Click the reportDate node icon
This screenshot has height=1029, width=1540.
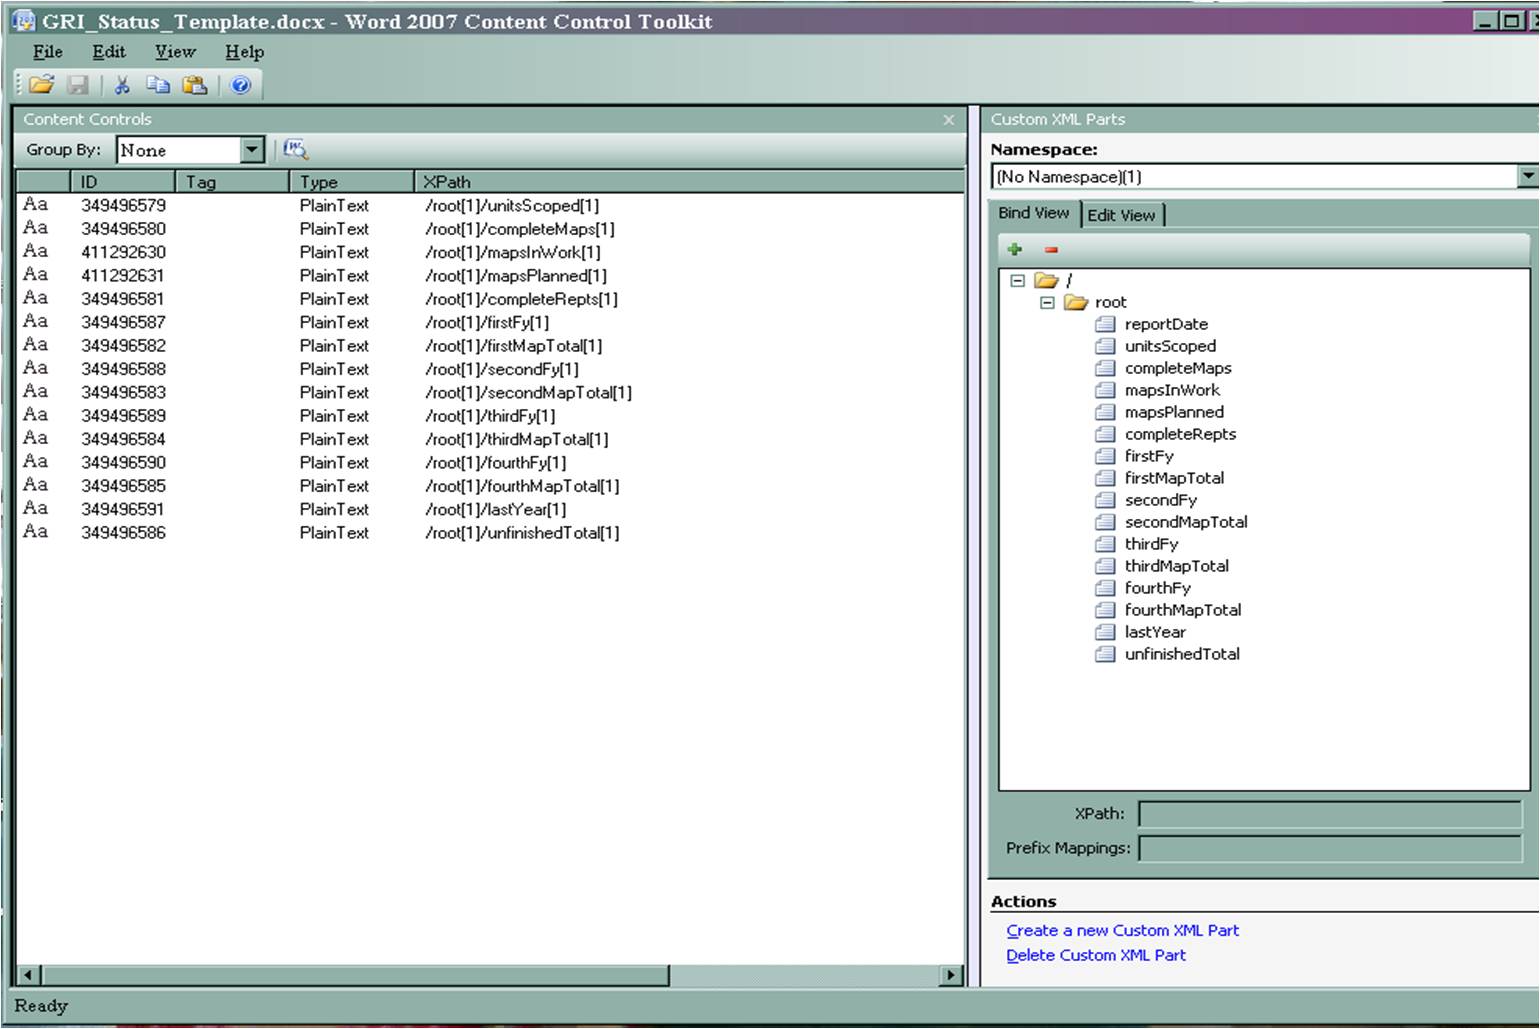(1105, 324)
